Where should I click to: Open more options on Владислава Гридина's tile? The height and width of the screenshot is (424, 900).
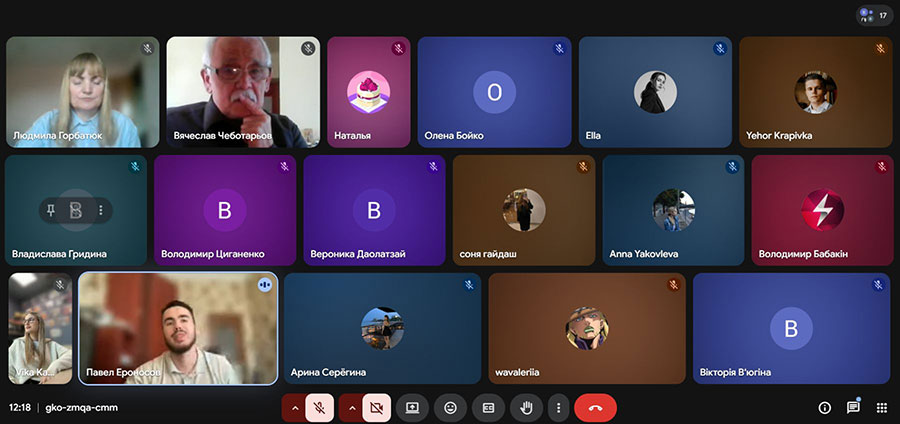101,211
